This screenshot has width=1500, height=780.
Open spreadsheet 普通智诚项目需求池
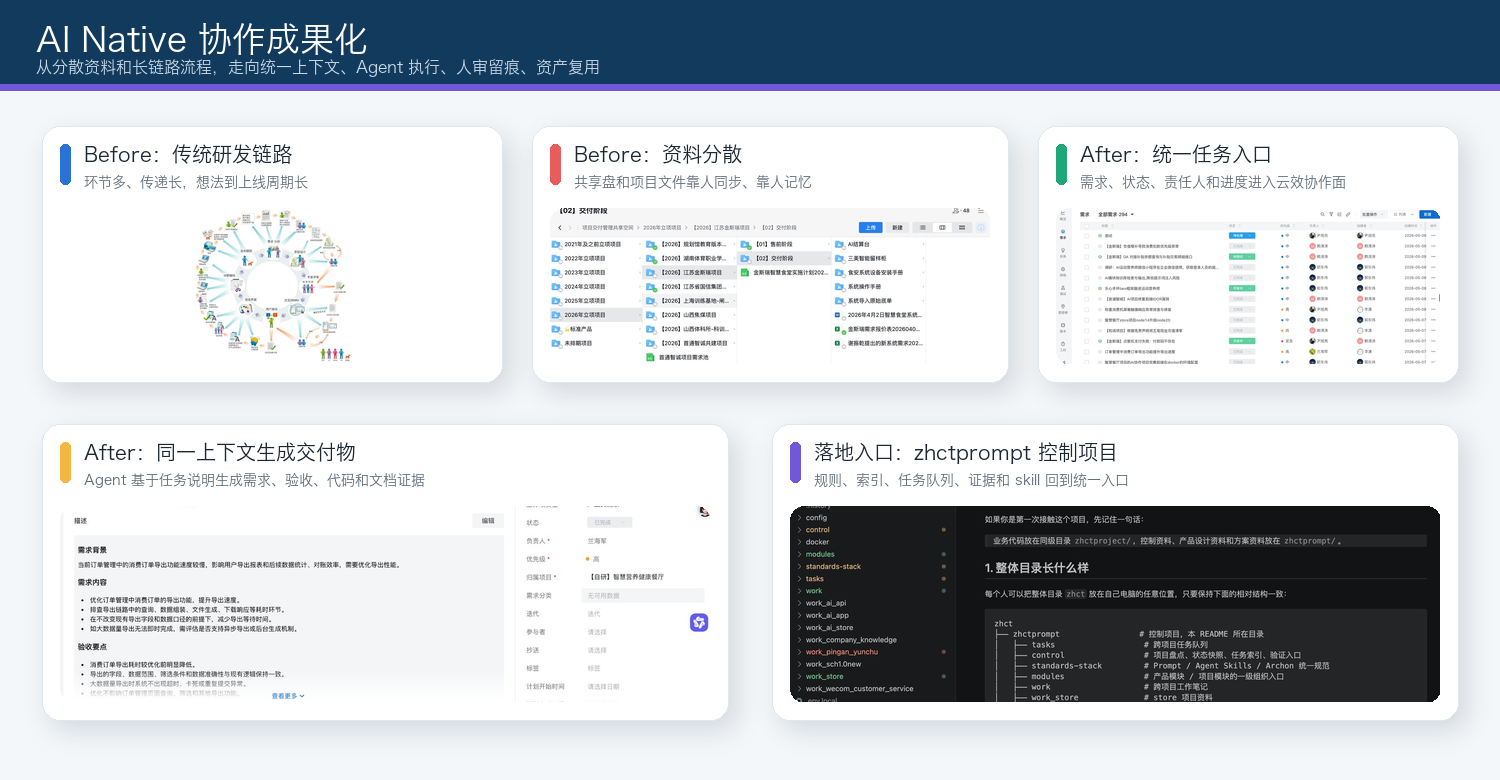click(679, 357)
